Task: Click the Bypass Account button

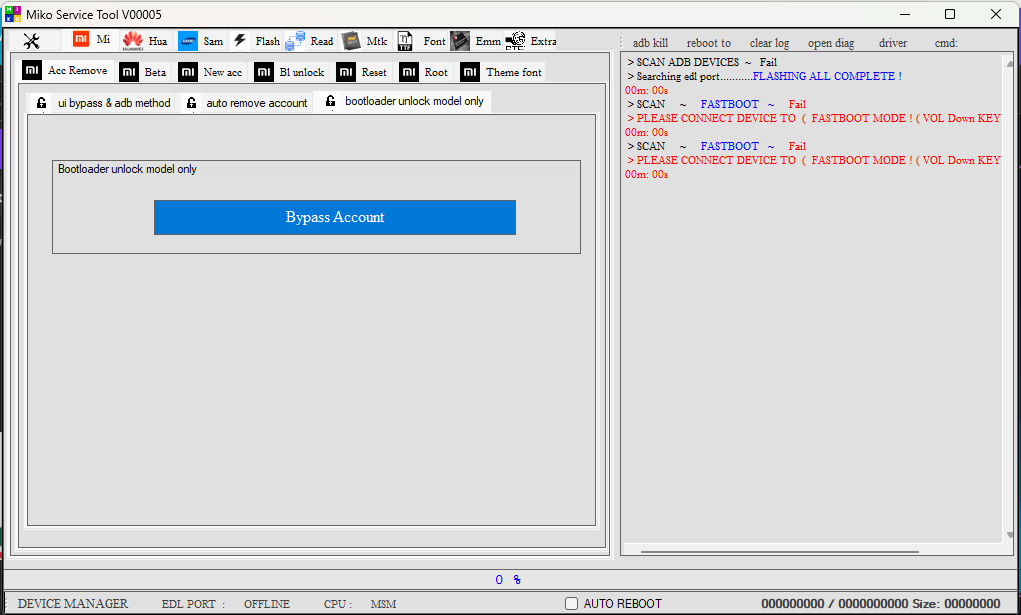Action: (334, 217)
